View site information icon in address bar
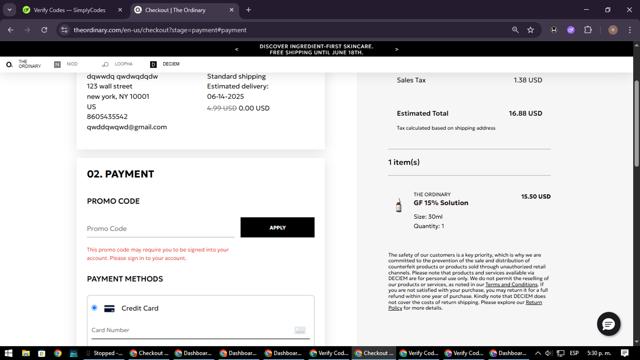640x360 pixels. coord(64,30)
